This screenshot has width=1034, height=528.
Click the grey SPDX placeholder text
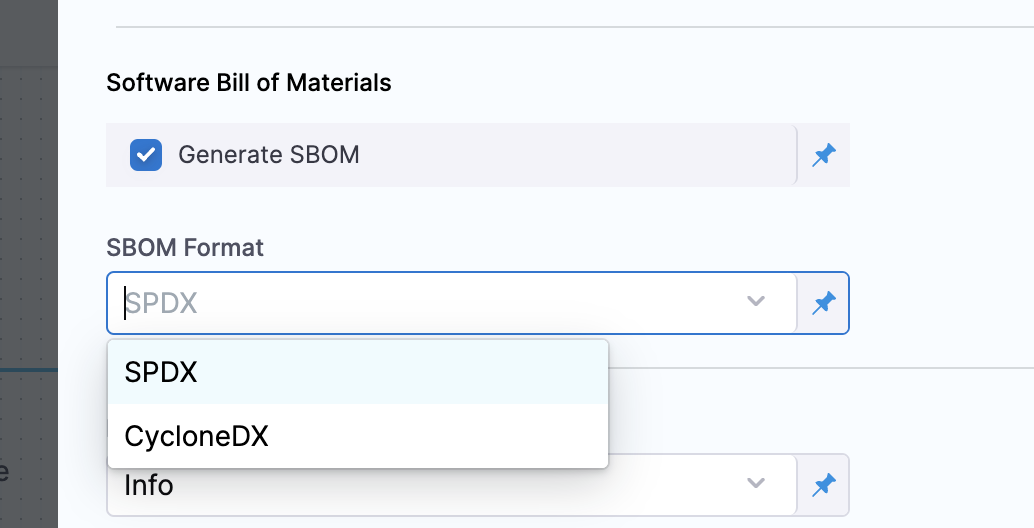pos(162,303)
